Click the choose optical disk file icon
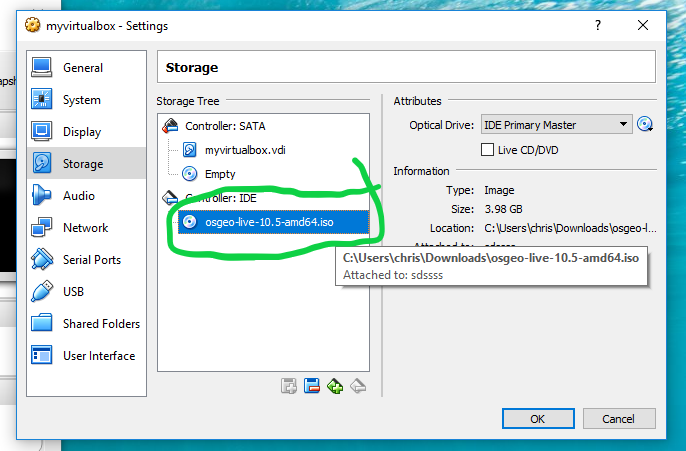Viewport: 686px width, 451px height. (645, 124)
